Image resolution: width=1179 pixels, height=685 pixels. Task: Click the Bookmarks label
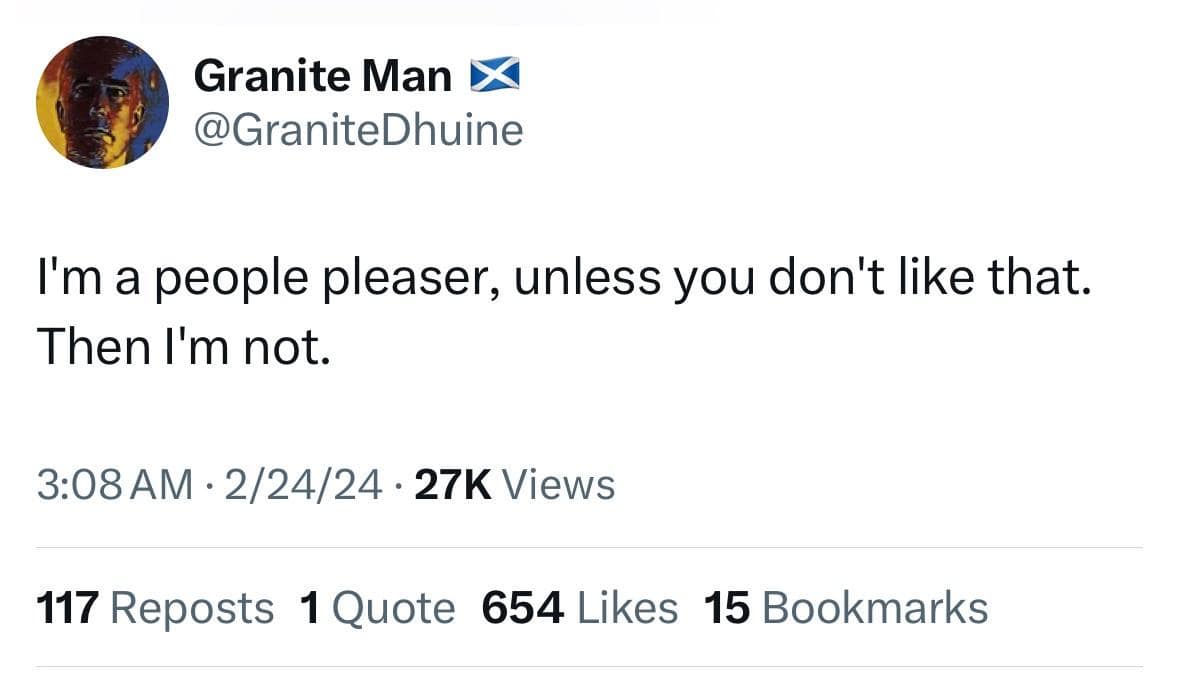(875, 608)
